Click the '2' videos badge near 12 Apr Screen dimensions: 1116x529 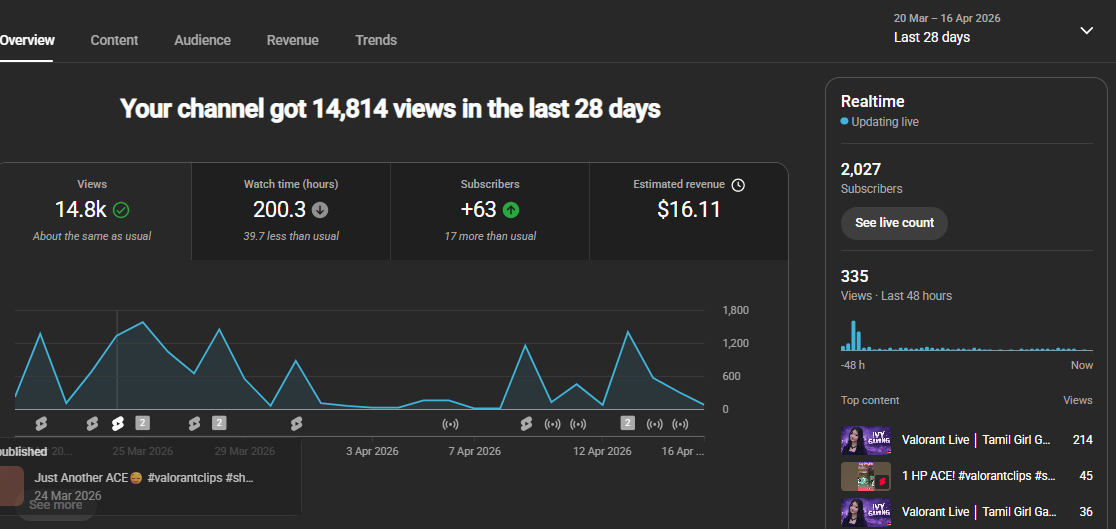(628, 423)
